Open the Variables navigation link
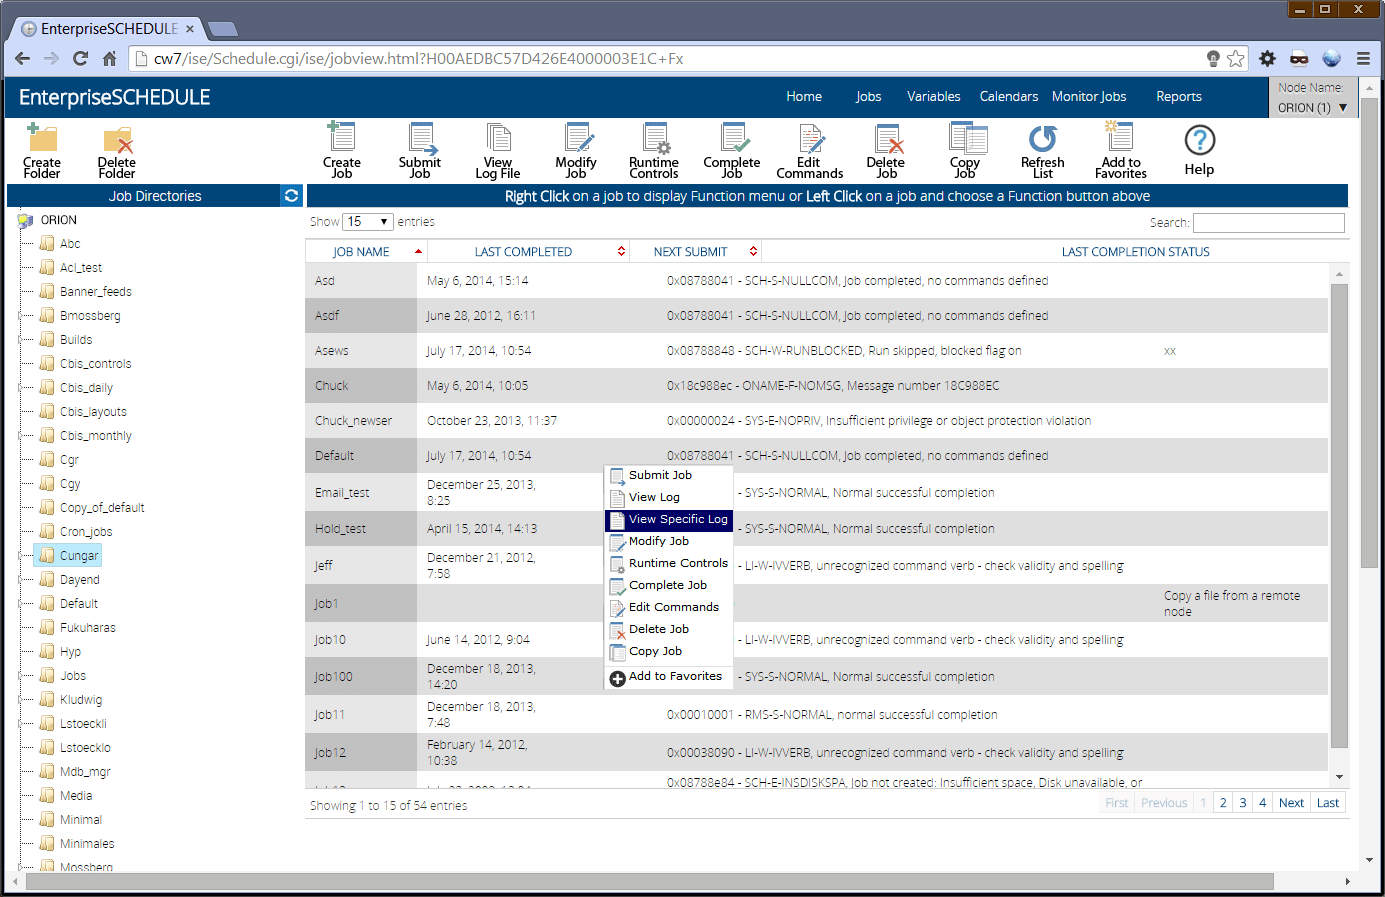The height and width of the screenshot is (897, 1385). pos(934,97)
